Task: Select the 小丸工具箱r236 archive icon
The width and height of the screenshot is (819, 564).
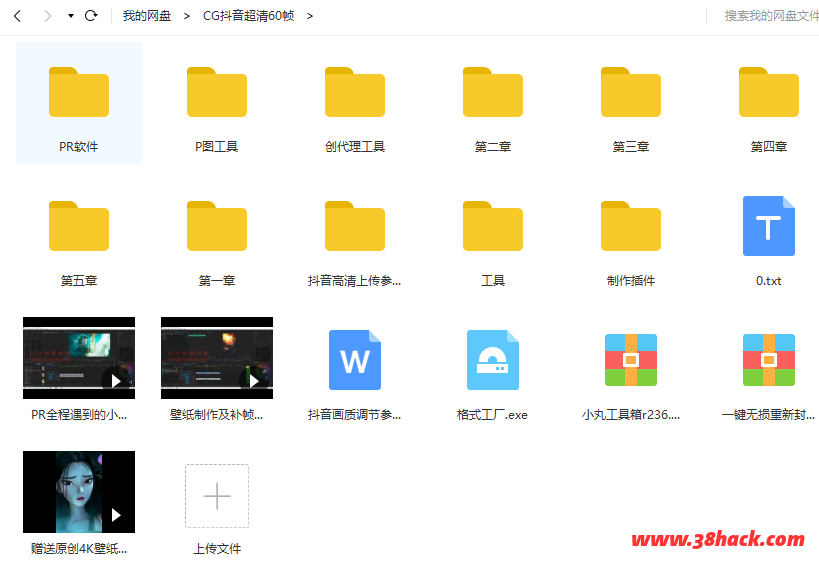Action: [630, 360]
